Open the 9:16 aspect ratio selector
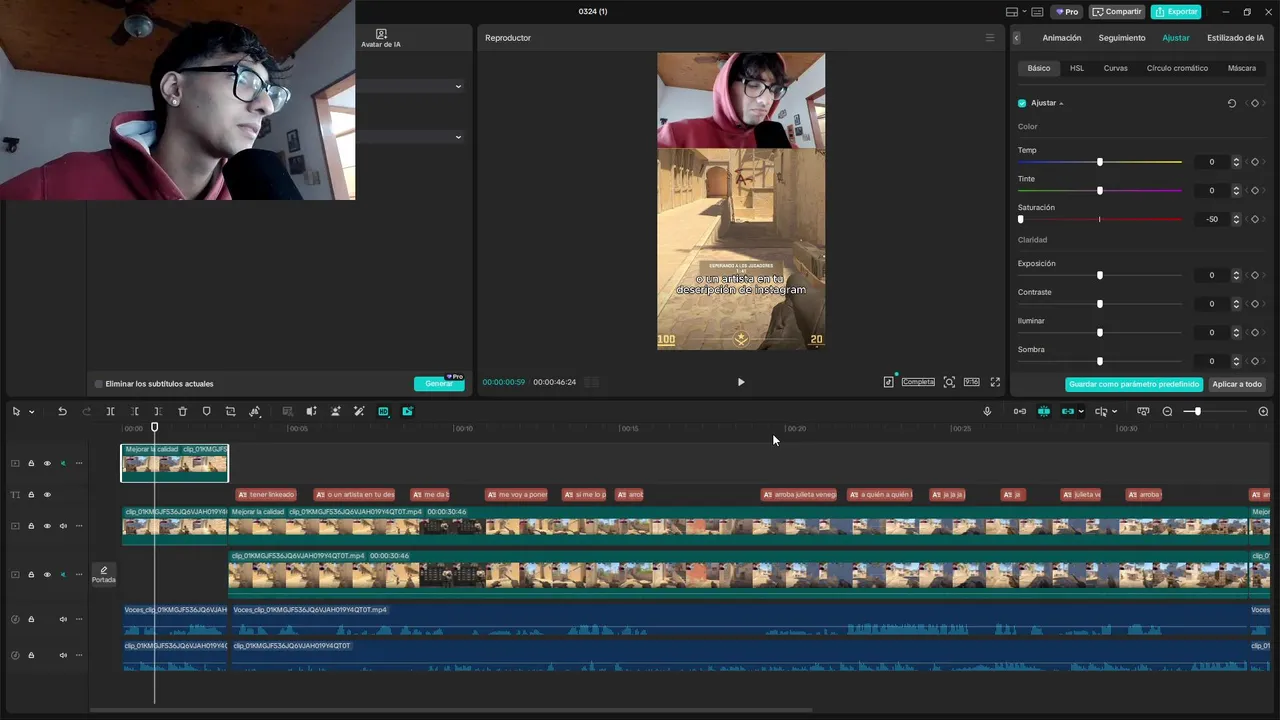This screenshot has width=1280, height=720. [971, 382]
